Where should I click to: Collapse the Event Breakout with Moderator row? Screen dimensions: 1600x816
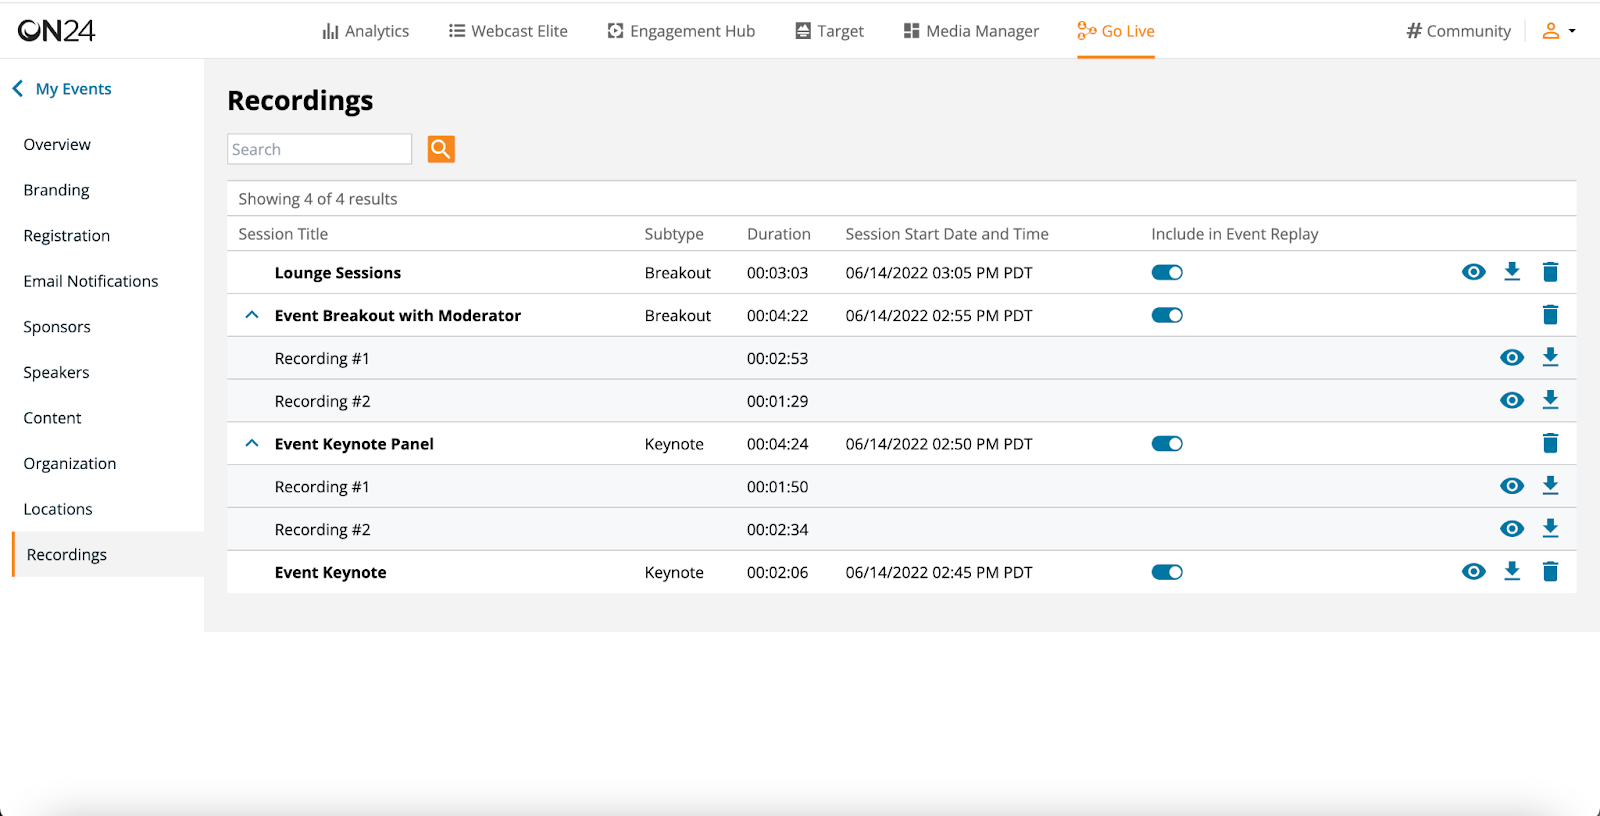(252, 315)
